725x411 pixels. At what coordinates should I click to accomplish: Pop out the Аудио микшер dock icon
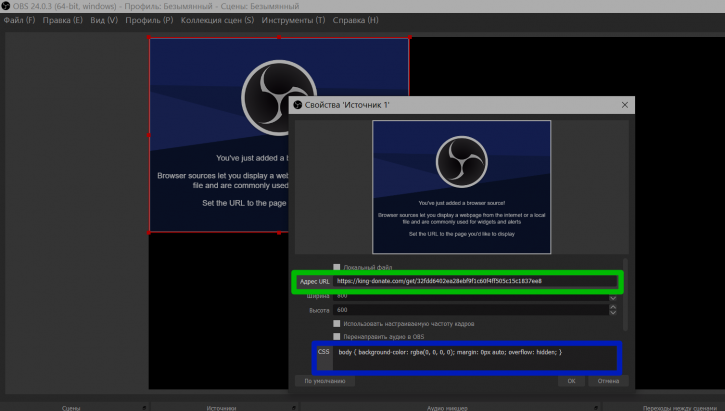point(596,408)
